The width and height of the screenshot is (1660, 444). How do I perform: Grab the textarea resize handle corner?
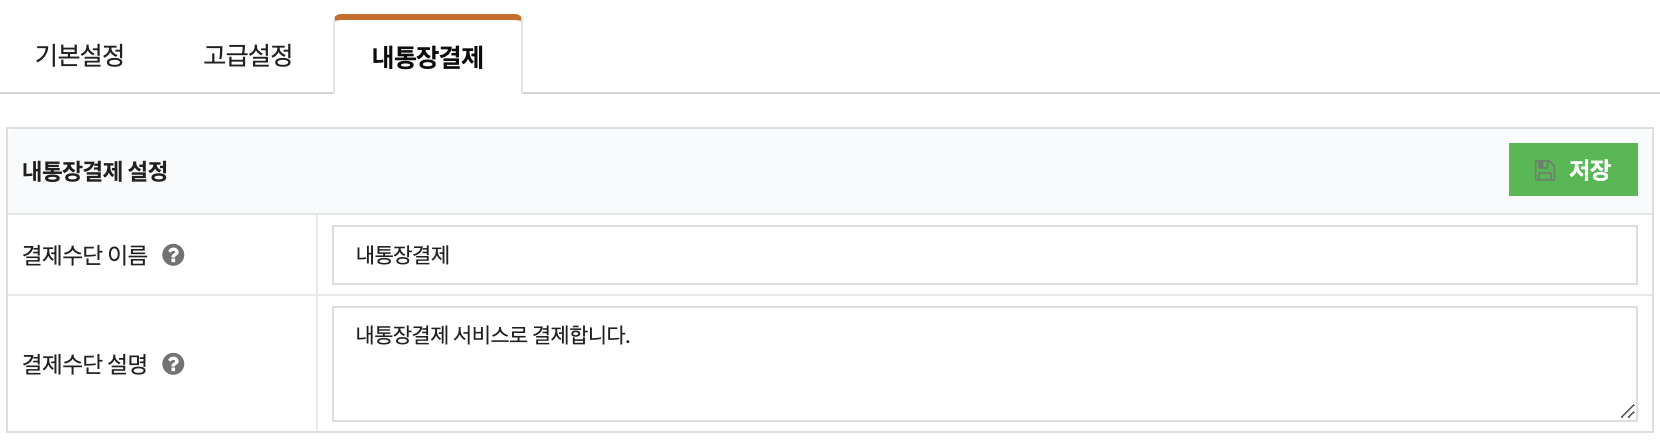coord(1627,411)
